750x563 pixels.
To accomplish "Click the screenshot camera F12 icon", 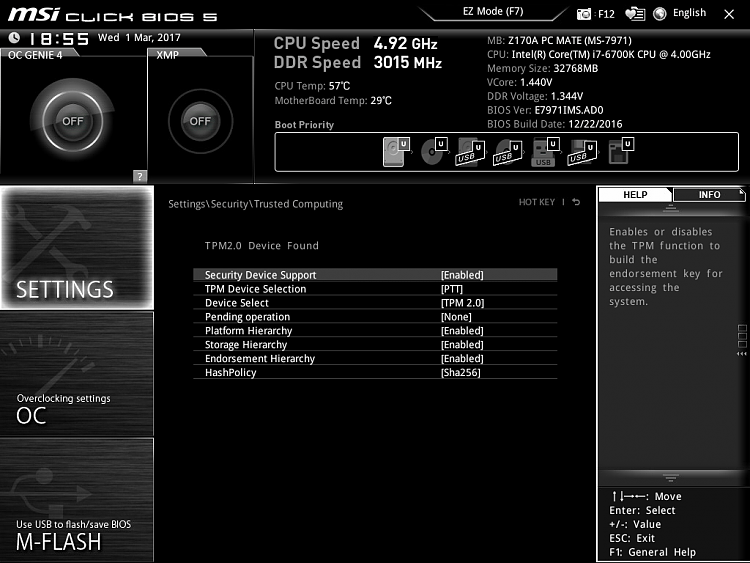I will 584,14.
